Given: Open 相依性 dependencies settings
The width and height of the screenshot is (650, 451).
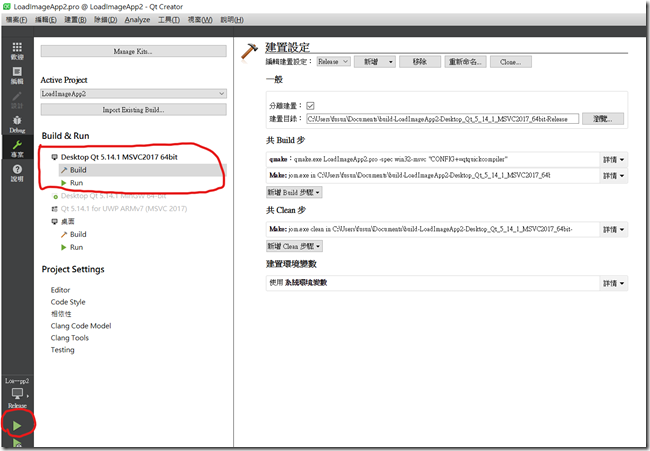Looking at the screenshot, I should click(61, 314).
